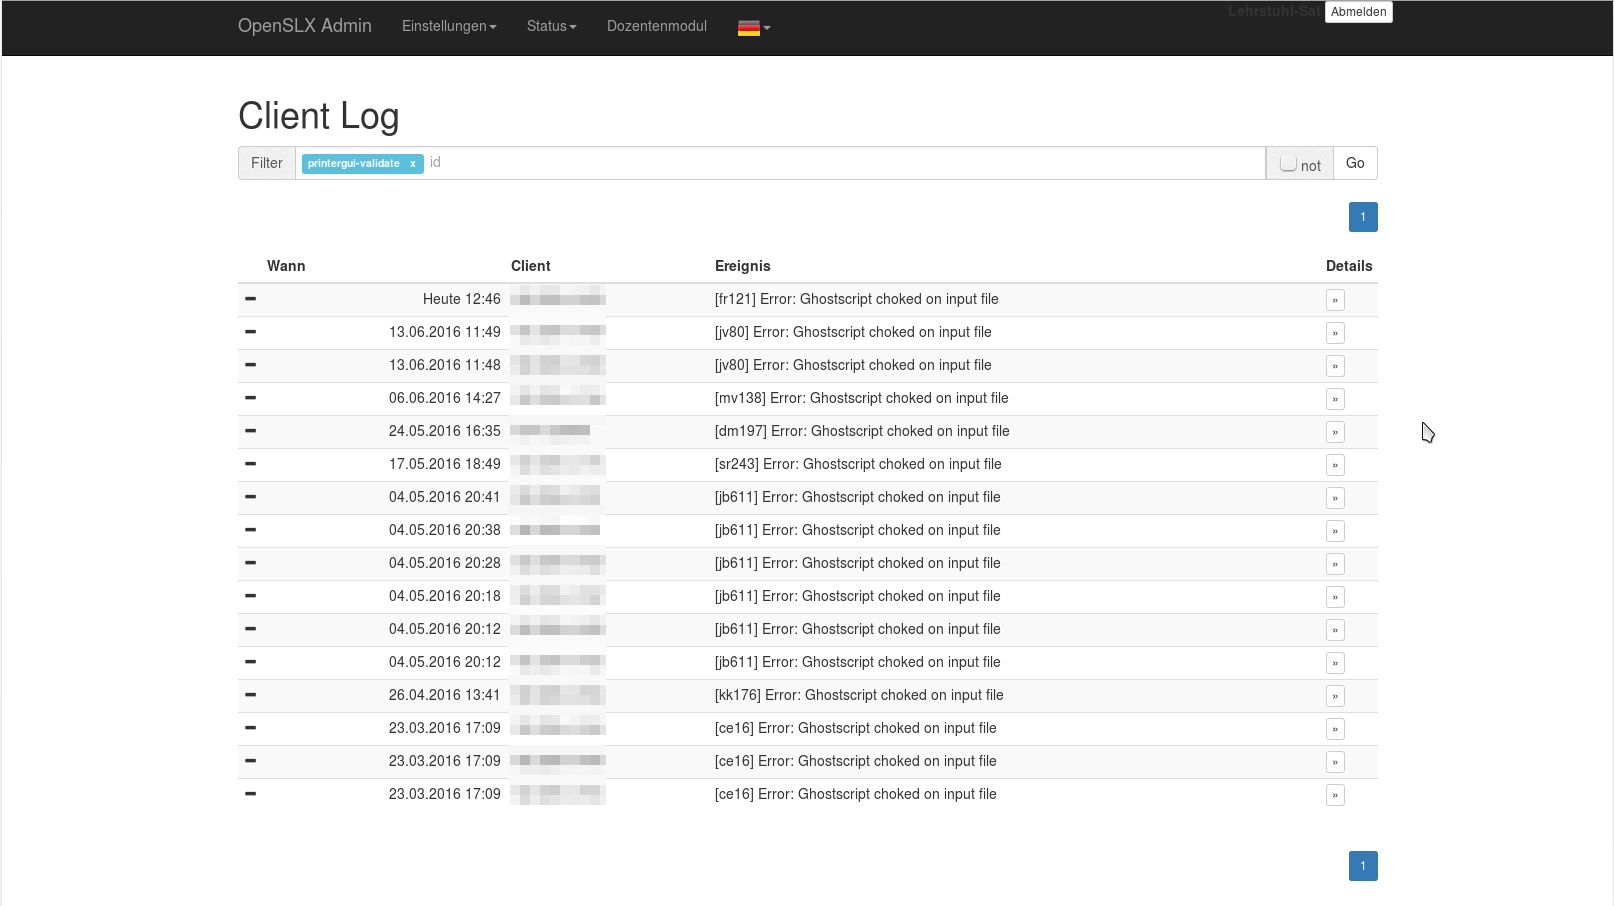This screenshot has height=906, width=1614.
Task: Open the German flag language dropdown
Action: point(753,28)
